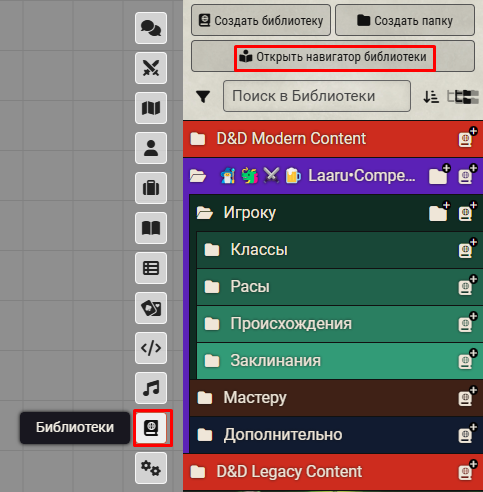
Task: Click the filter funnel icon beside search
Action: coord(203,96)
